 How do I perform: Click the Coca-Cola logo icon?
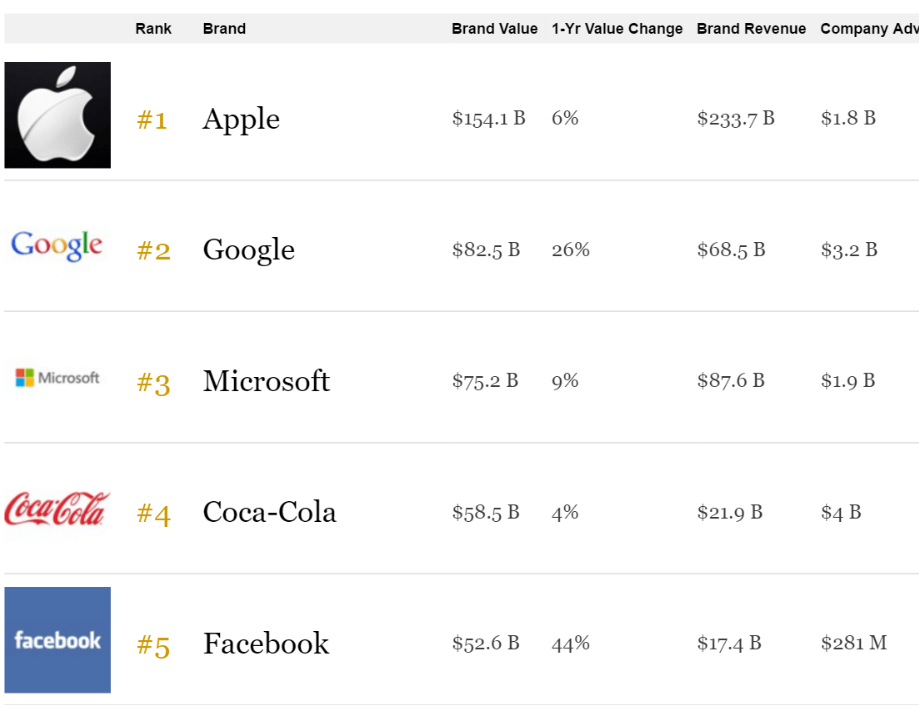(57, 510)
